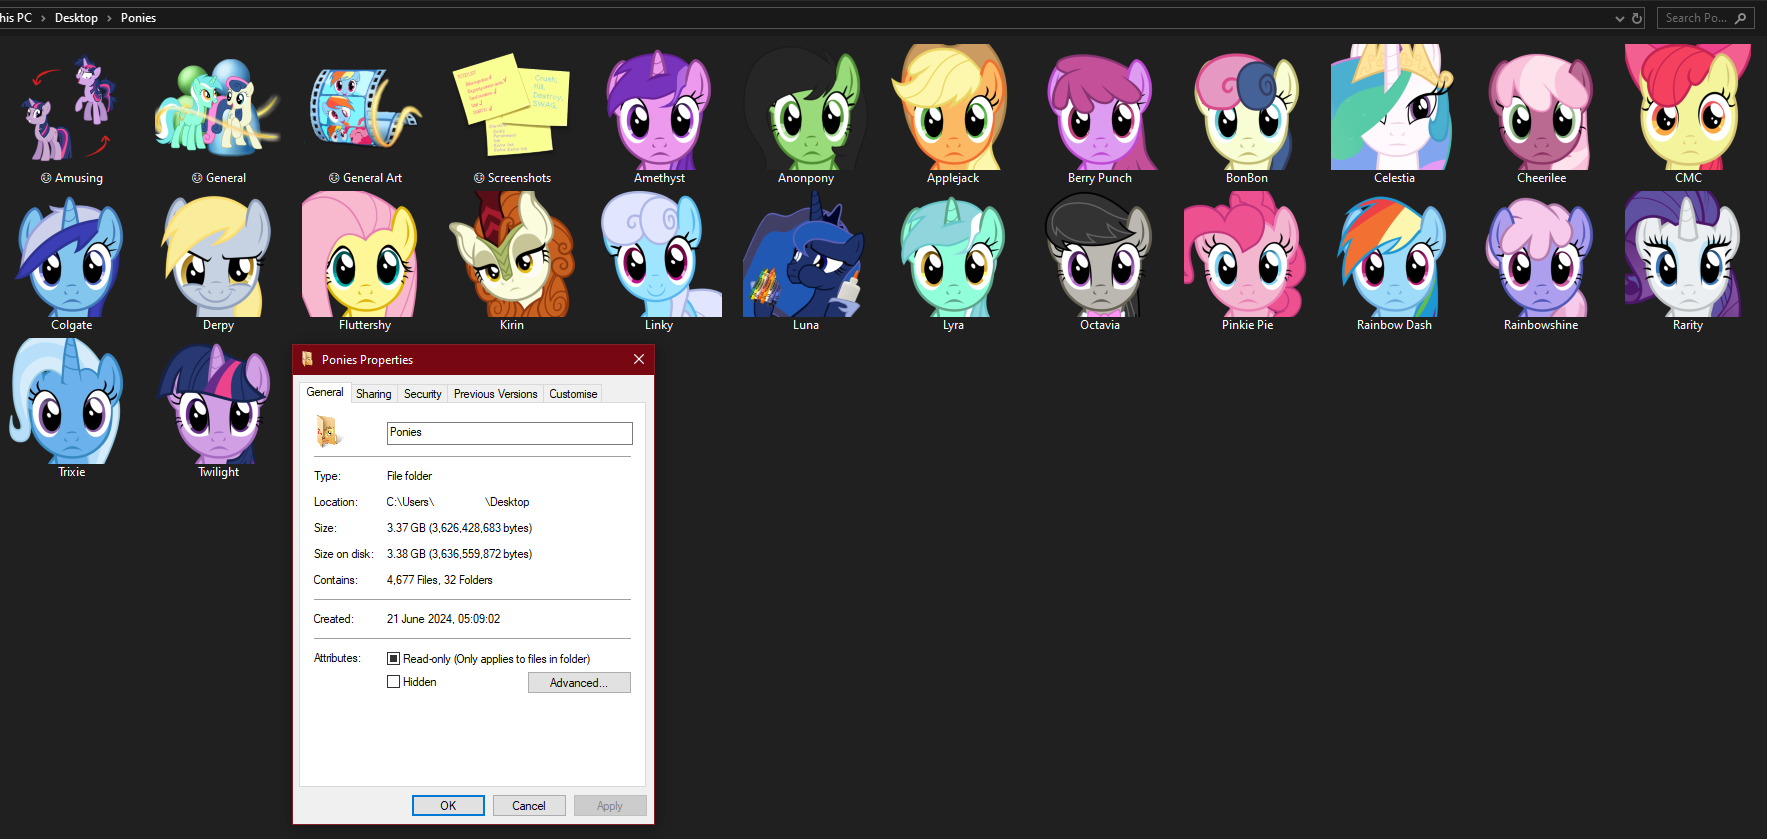Select the Pinkie Pie folder icon
The image size is (1767, 839).
click(1247, 255)
